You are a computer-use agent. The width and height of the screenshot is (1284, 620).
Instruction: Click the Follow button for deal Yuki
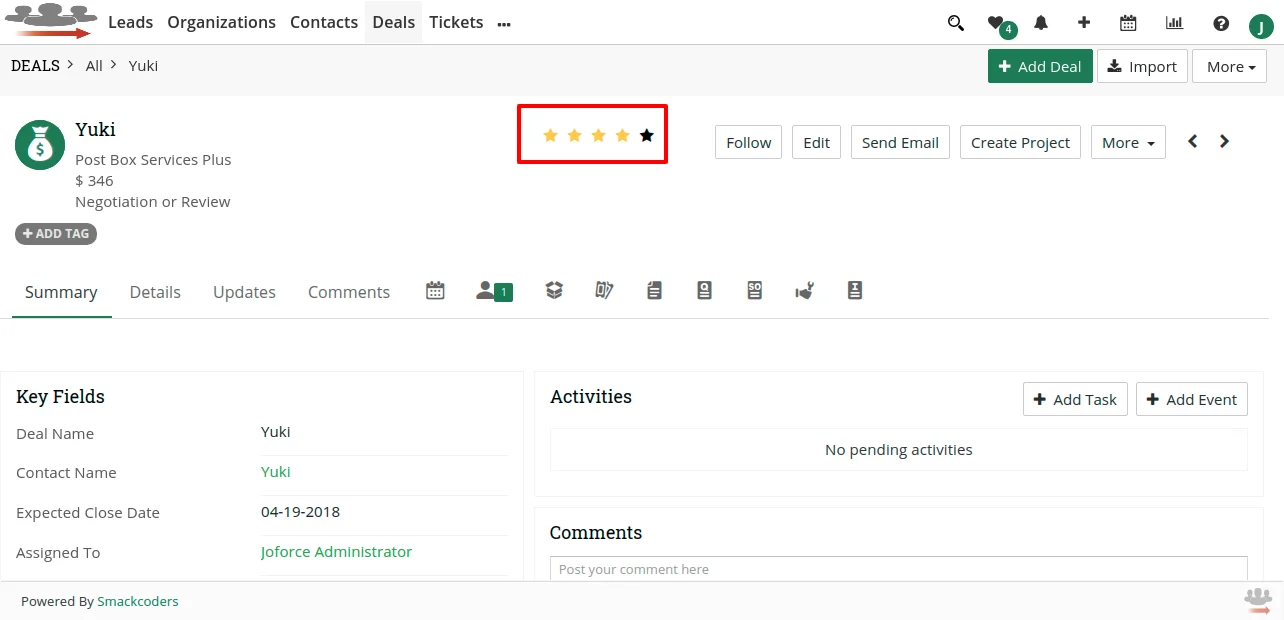tap(748, 142)
